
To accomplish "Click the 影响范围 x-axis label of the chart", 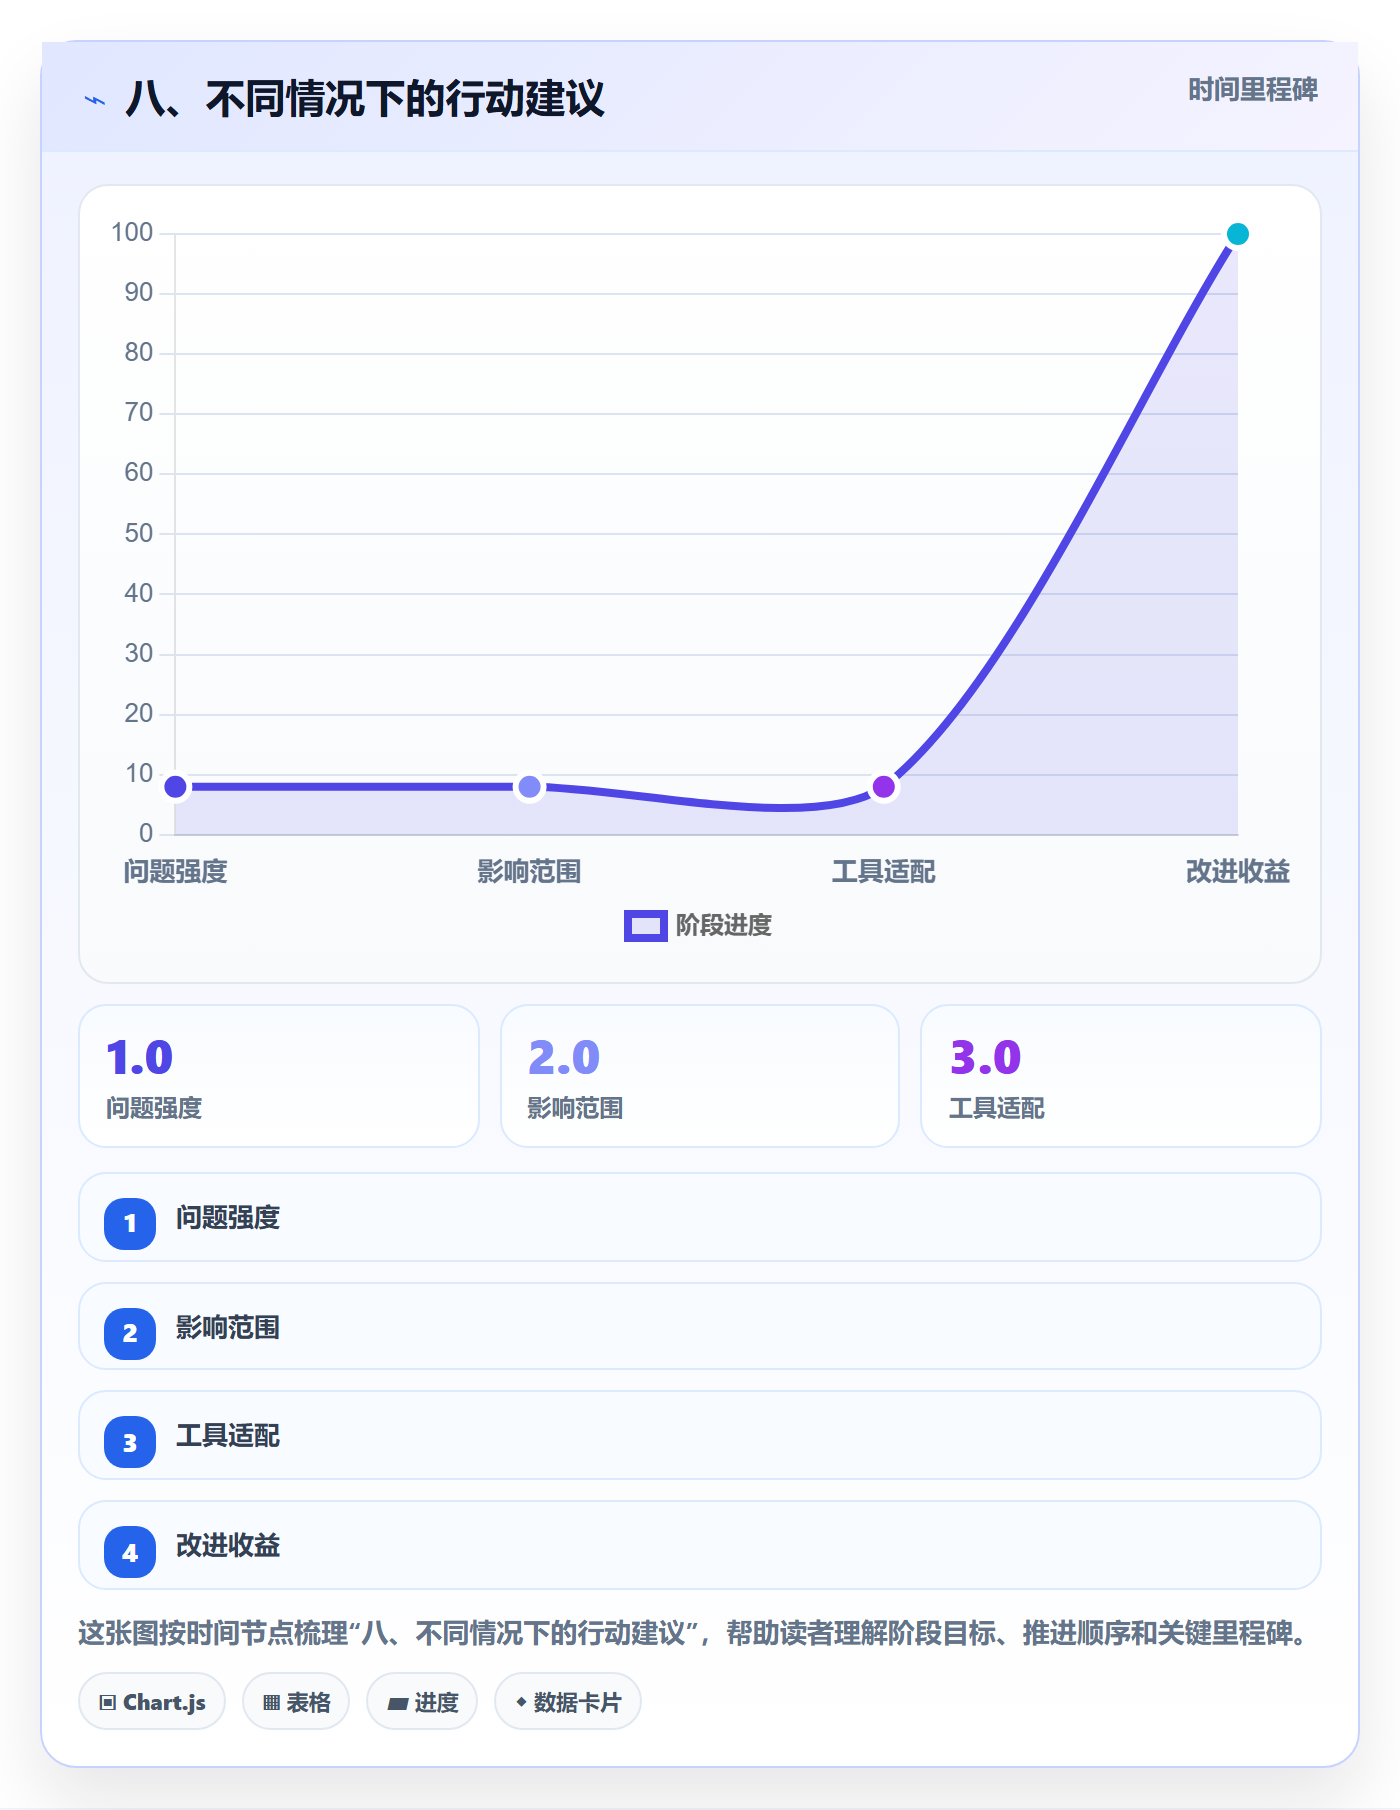I will (529, 872).
